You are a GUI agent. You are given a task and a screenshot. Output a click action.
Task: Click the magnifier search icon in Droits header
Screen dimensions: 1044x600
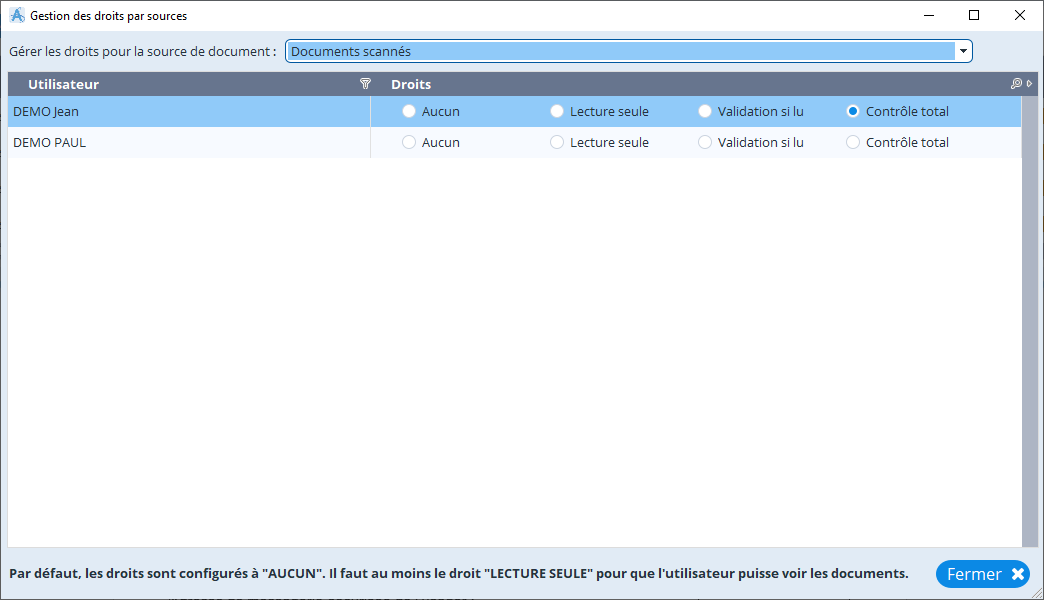point(1016,84)
